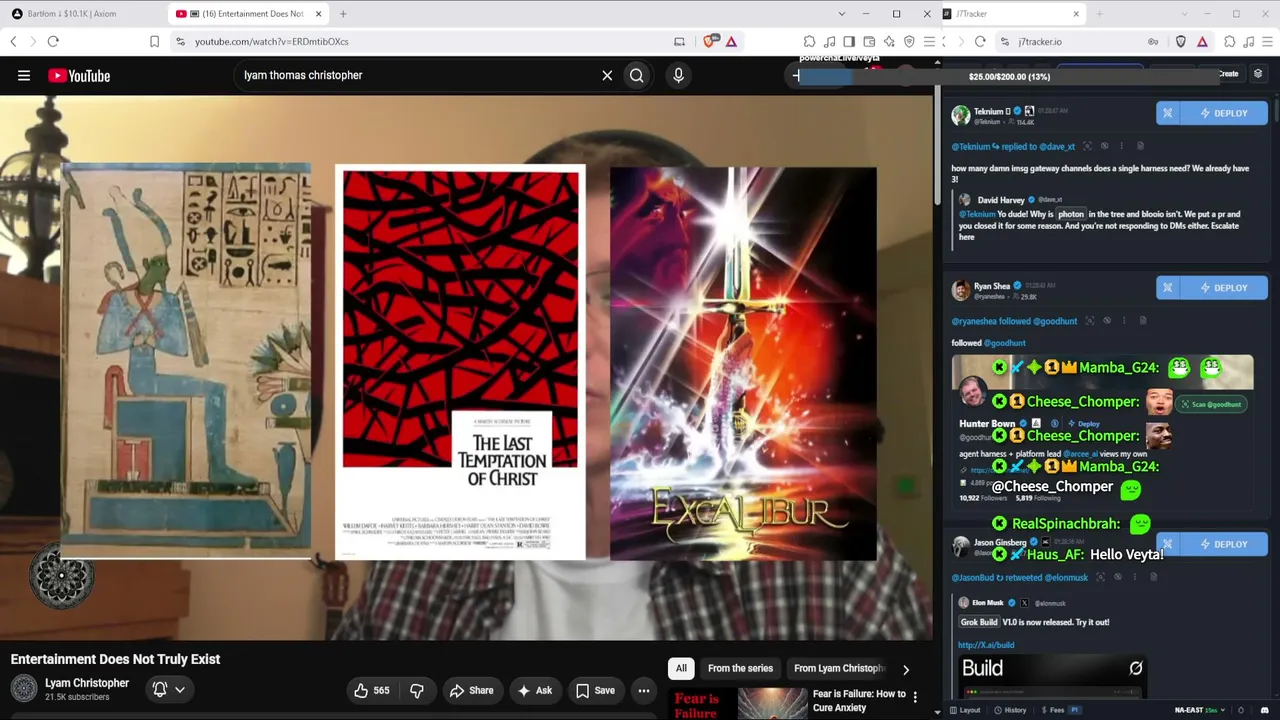Open the J7Tracker browser menu
The width and height of the screenshot is (1280, 720).
1269,41
